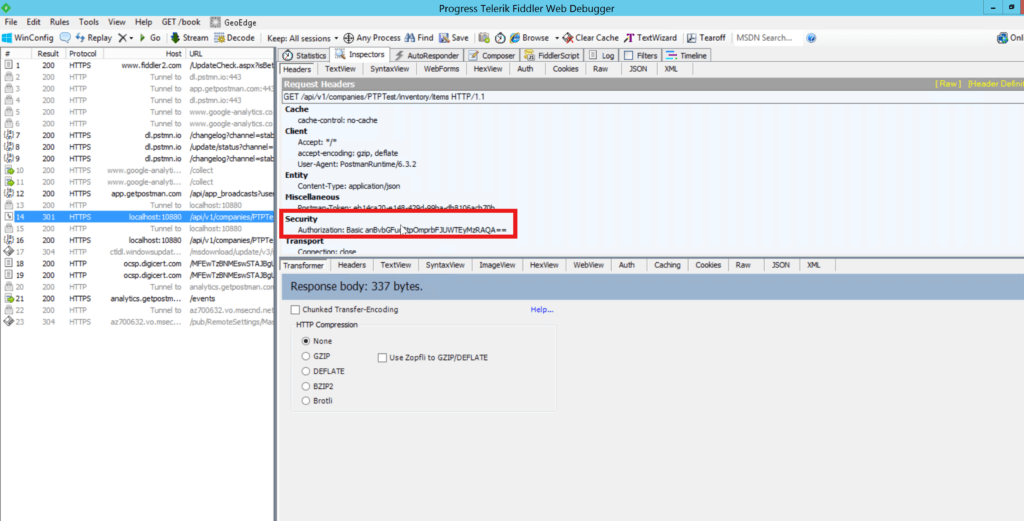Open request TextView inspector tab
The height and width of the screenshot is (521, 1024).
[340, 69]
